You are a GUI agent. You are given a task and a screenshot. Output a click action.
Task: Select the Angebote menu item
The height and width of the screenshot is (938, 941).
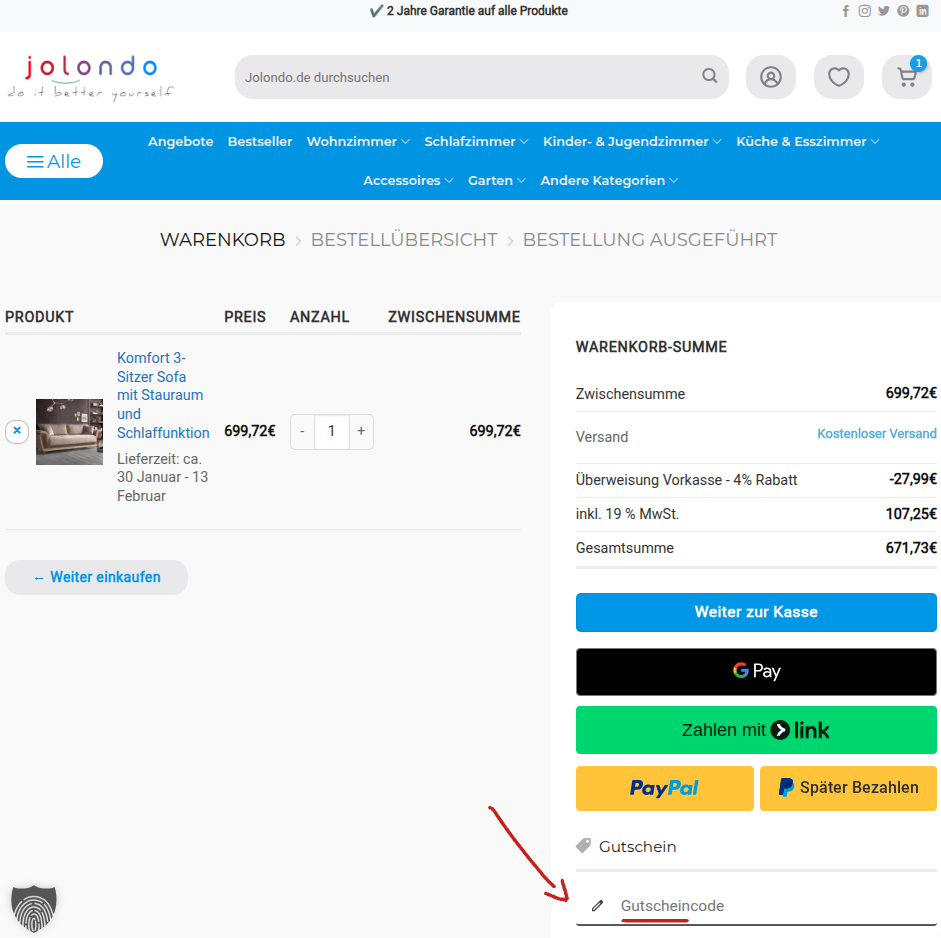(180, 141)
